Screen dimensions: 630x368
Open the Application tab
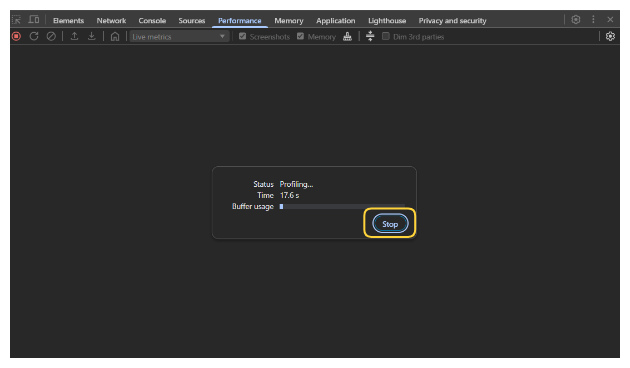[x=335, y=20]
